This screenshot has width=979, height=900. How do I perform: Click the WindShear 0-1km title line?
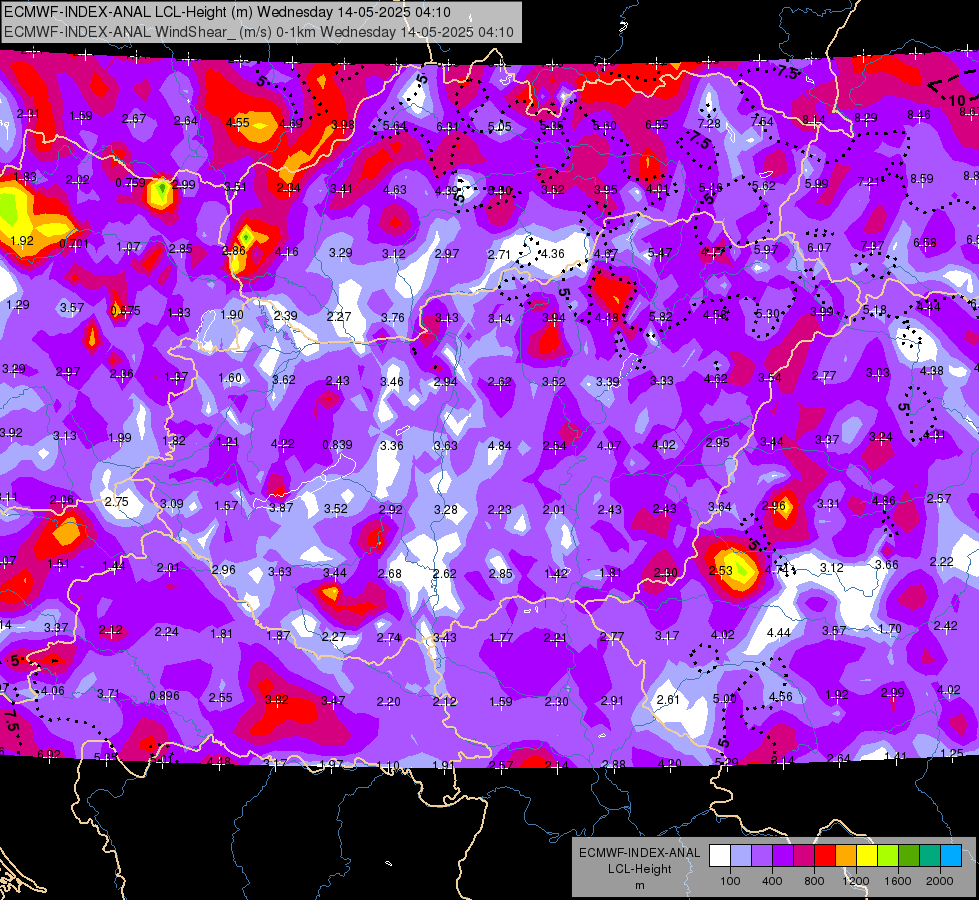tap(259, 32)
